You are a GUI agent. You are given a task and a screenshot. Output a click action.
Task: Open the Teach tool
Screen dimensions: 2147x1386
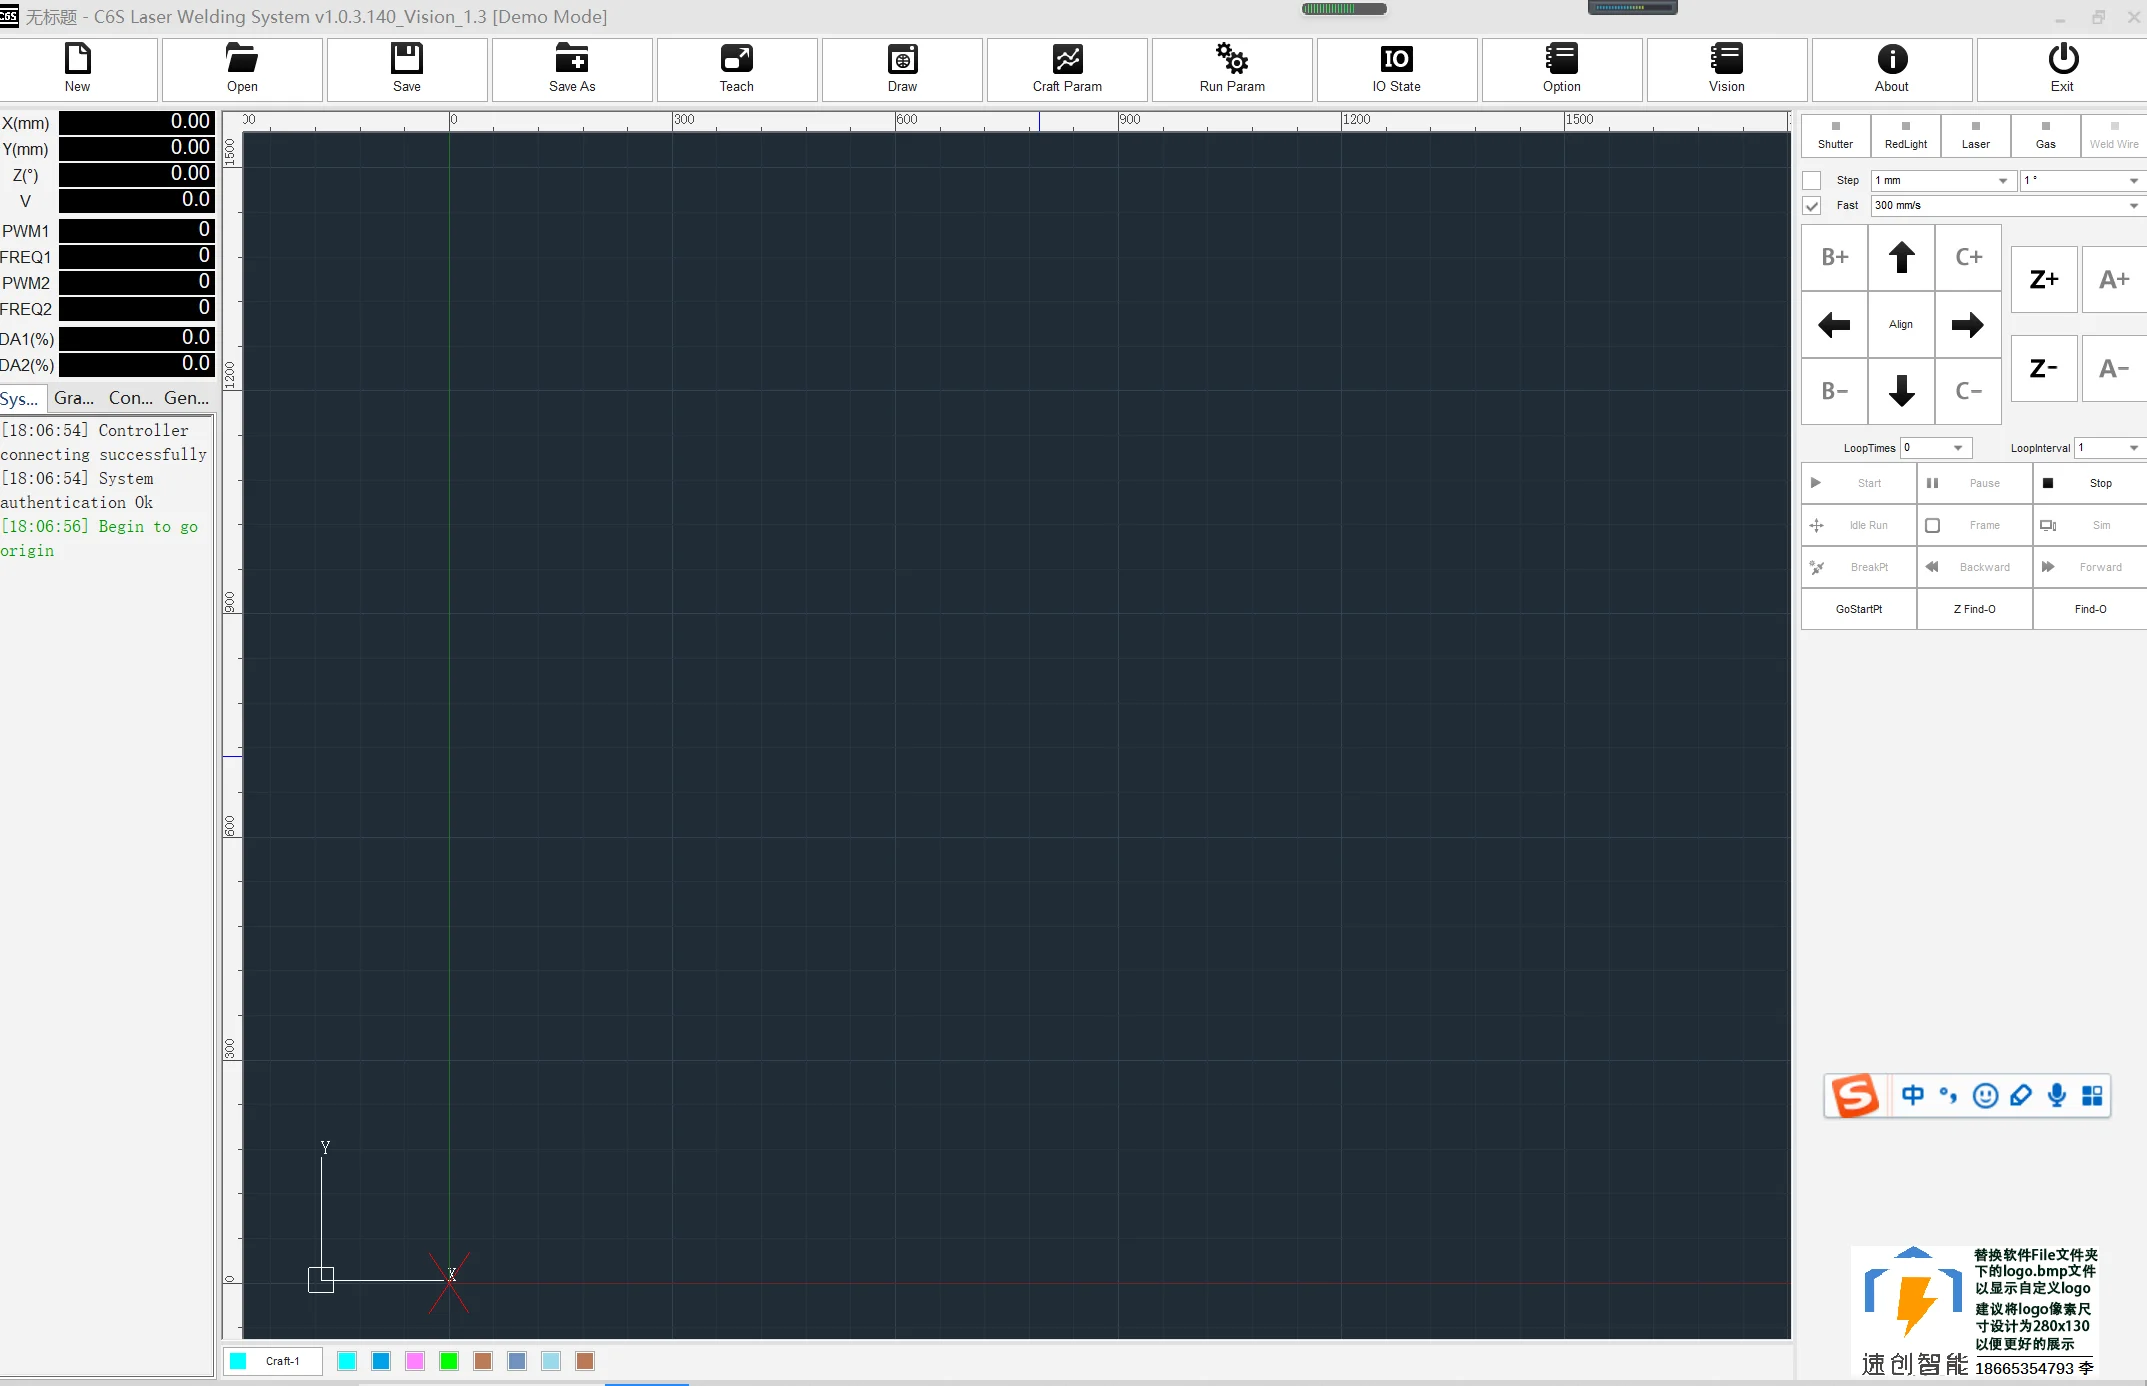[x=736, y=68]
